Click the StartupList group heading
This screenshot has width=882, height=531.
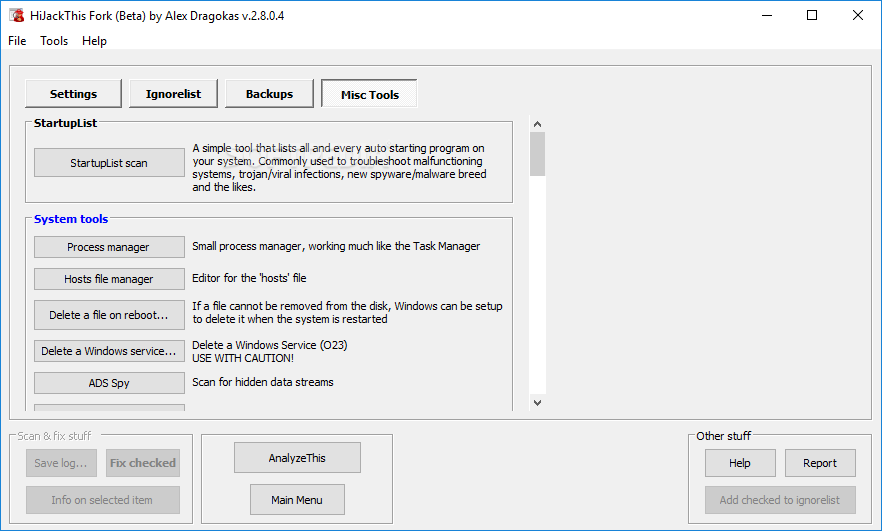[65, 123]
